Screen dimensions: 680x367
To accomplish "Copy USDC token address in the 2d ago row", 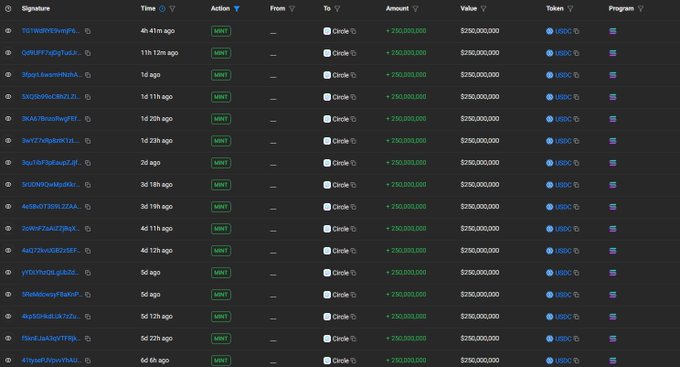I will (x=576, y=163).
